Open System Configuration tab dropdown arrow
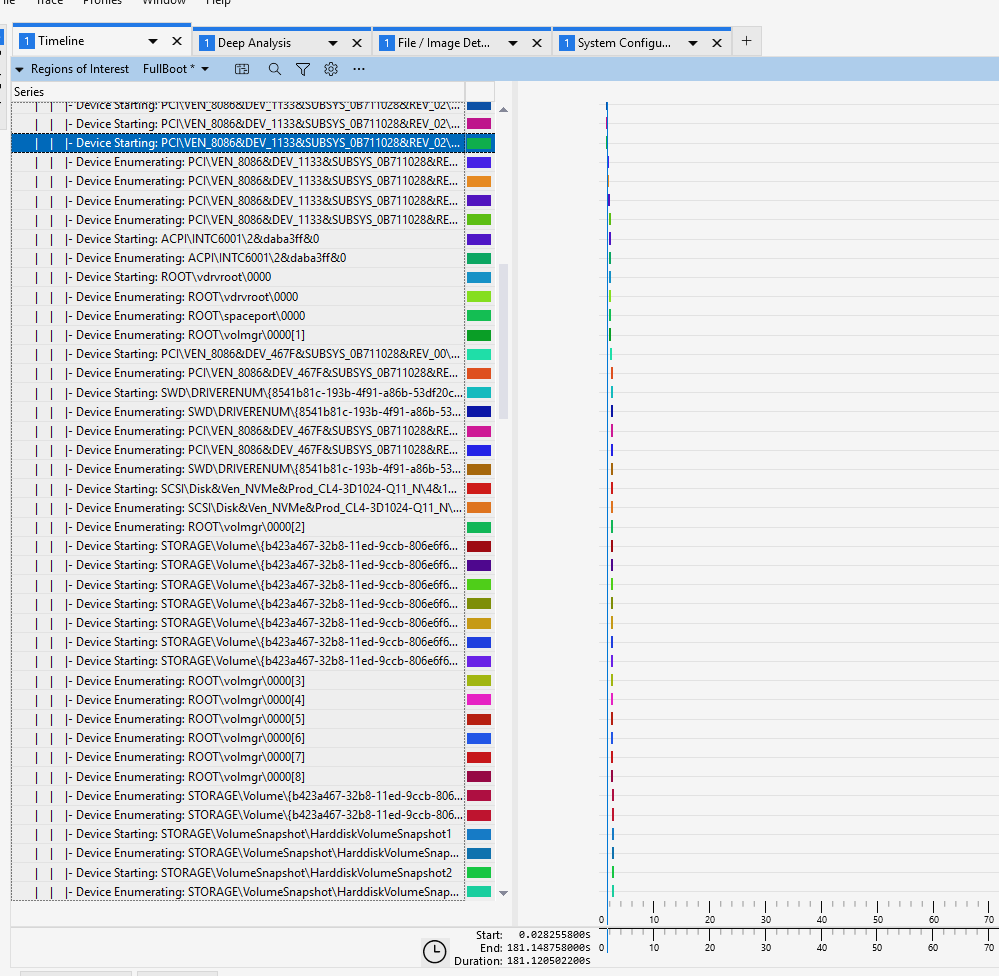 point(693,43)
